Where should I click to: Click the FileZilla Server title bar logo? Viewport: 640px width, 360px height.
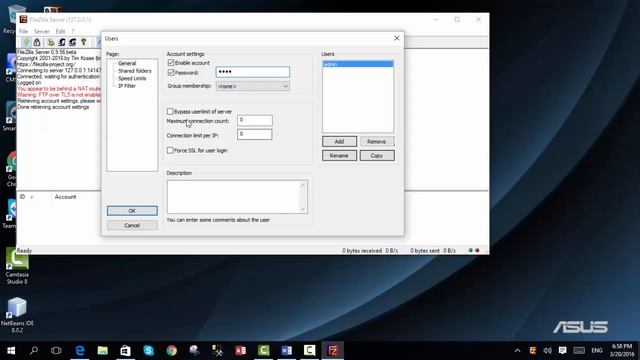24,19
